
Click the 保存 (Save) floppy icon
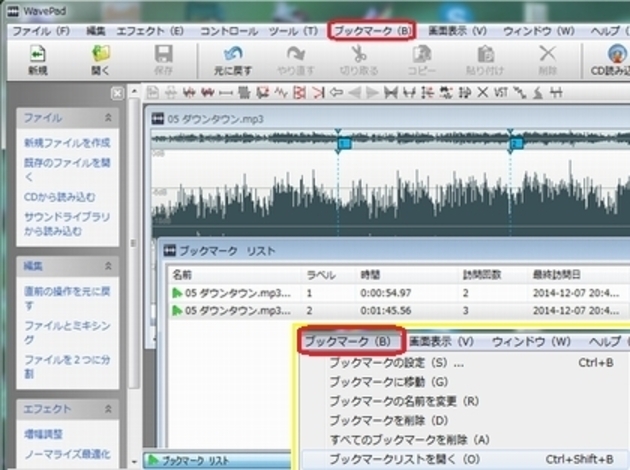pyautogui.click(x=164, y=54)
